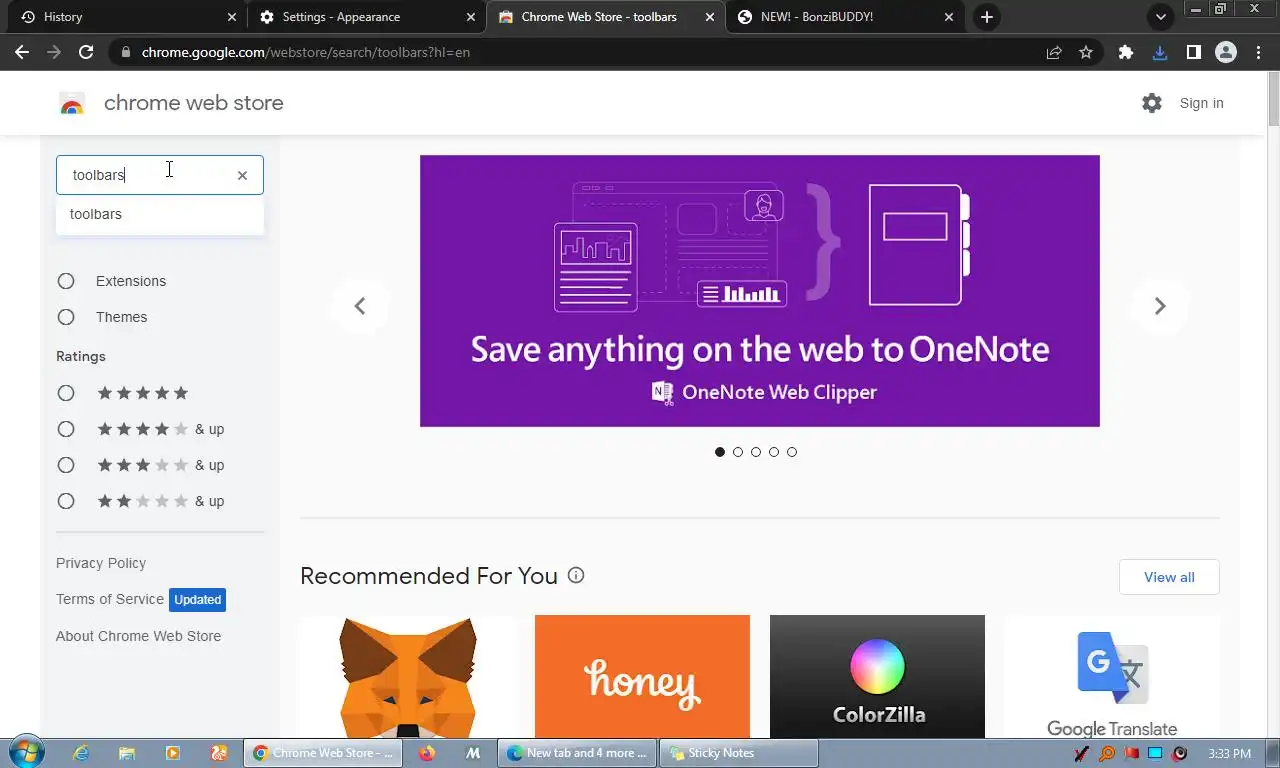Open the Extensions puzzle icon
The height and width of the screenshot is (768, 1280).
(1126, 53)
